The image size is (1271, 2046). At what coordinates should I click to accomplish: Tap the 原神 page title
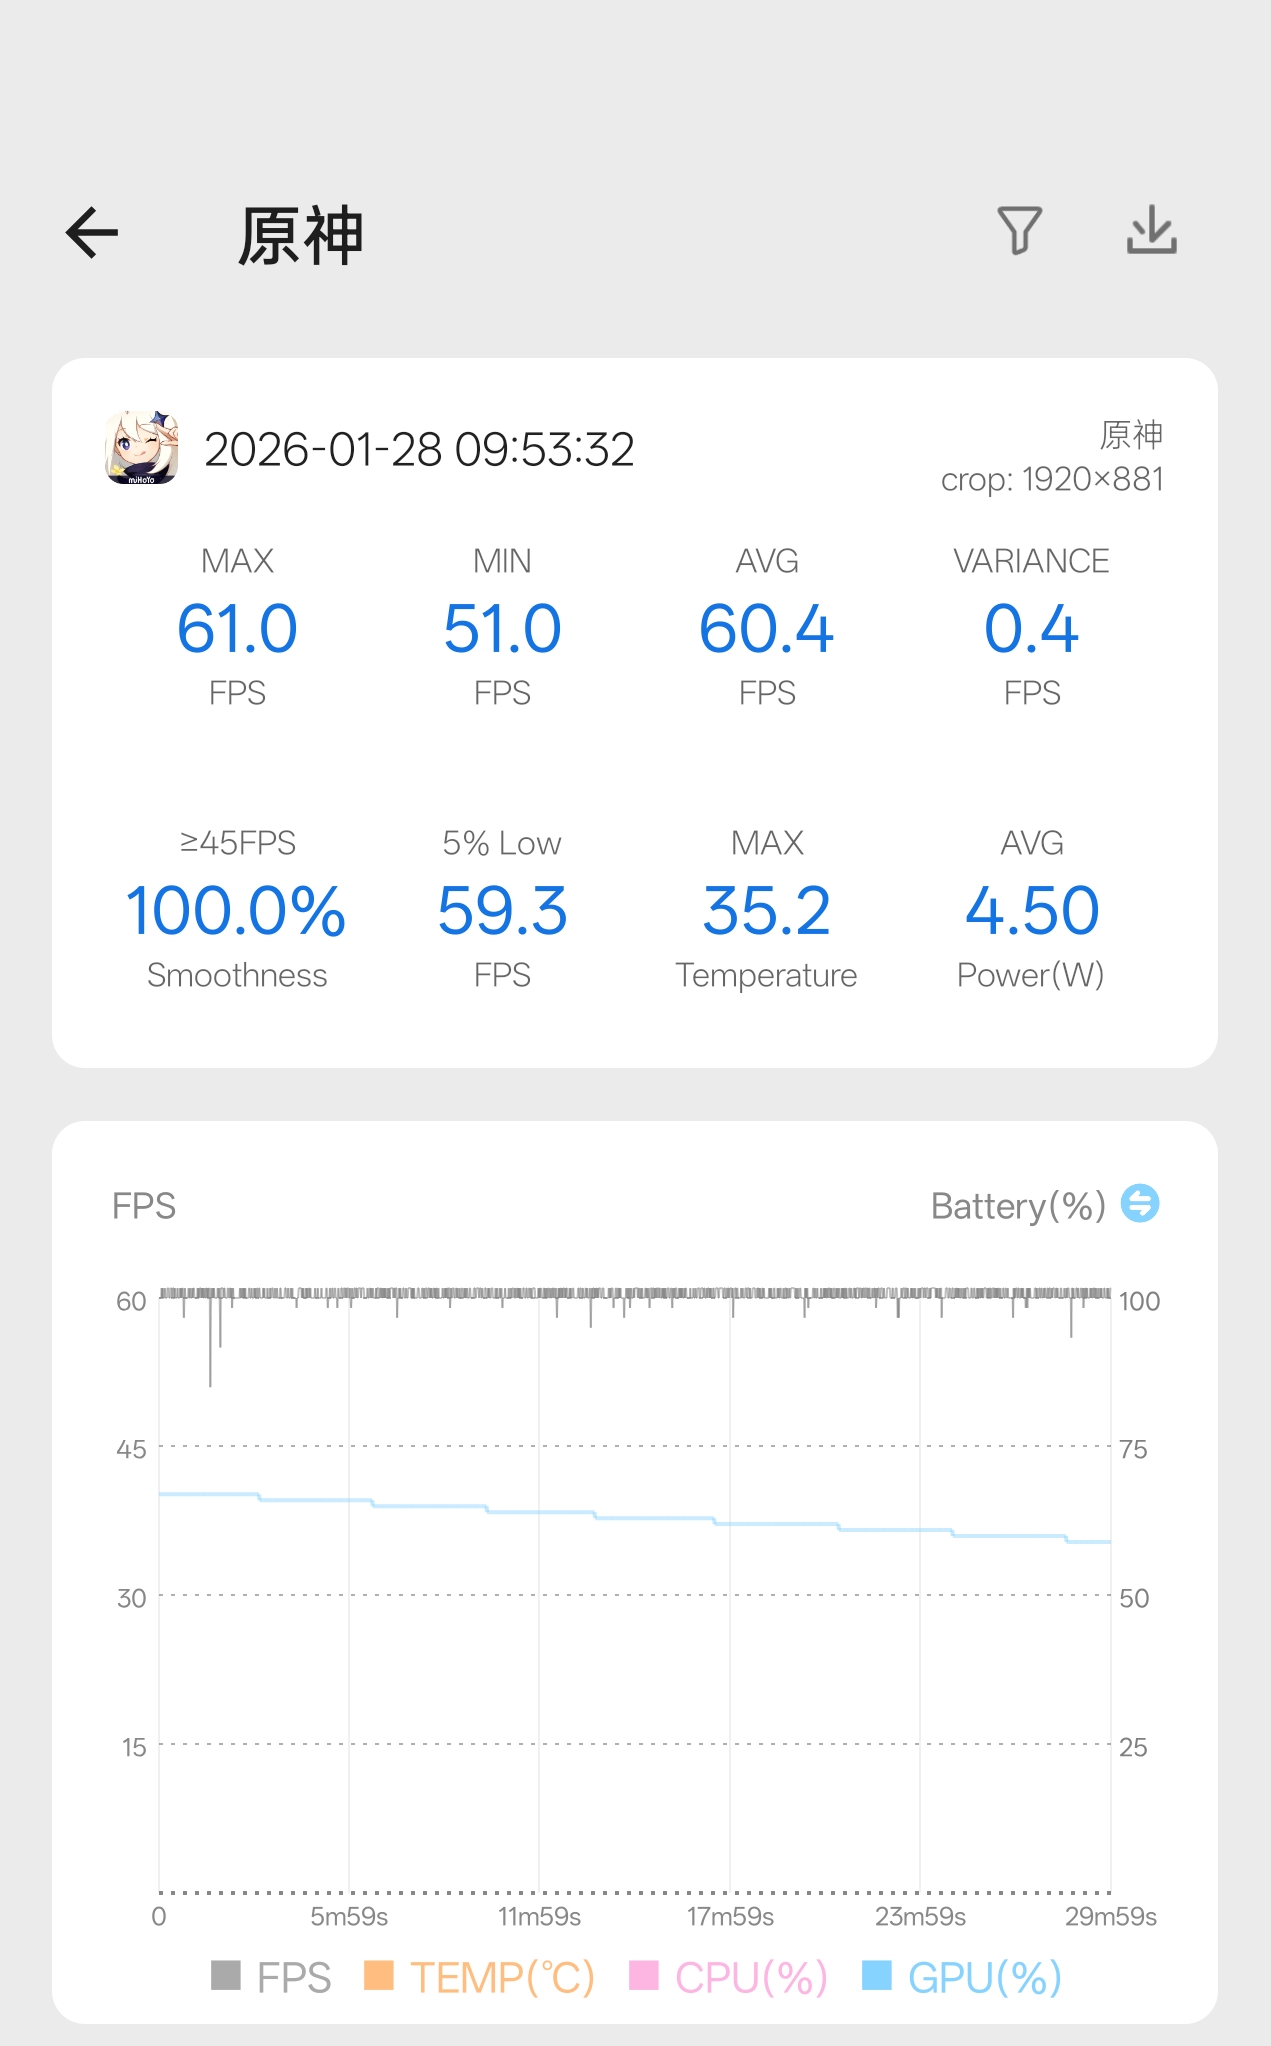300,237
